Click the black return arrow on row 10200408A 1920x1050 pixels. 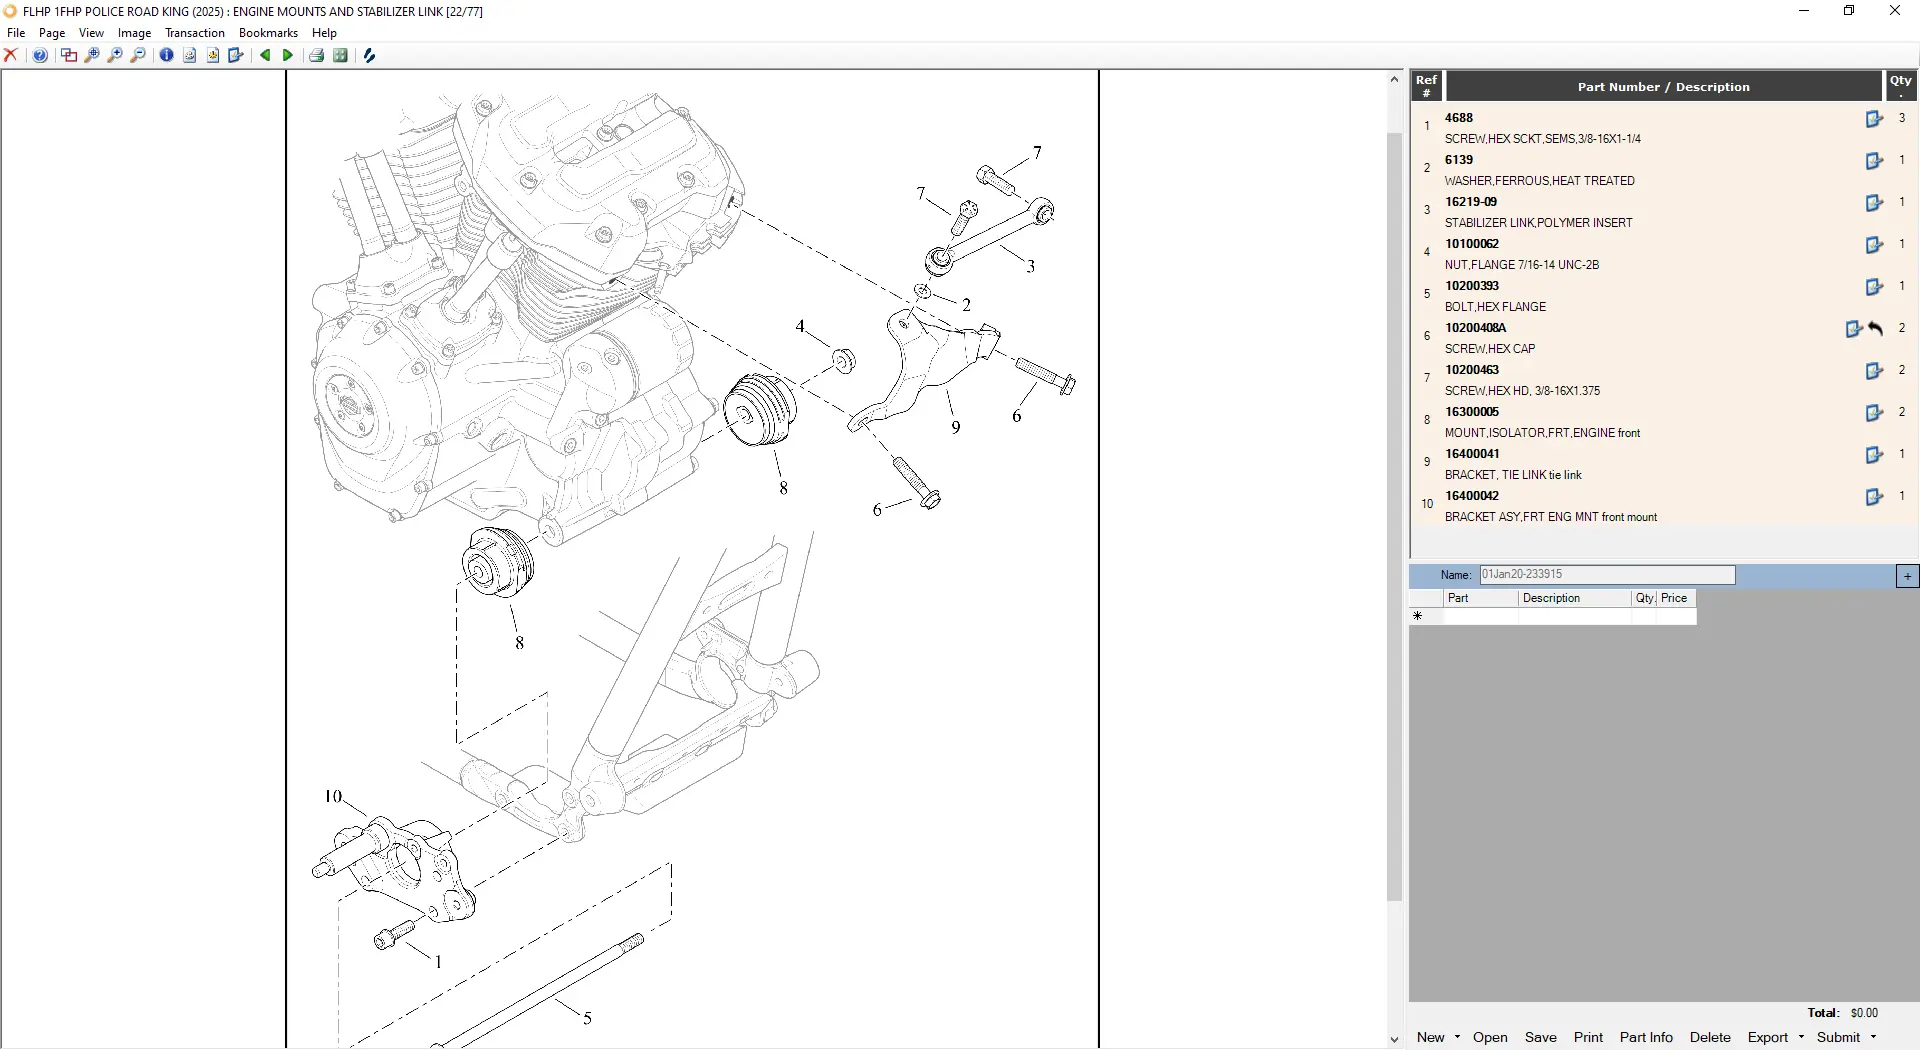tap(1876, 329)
